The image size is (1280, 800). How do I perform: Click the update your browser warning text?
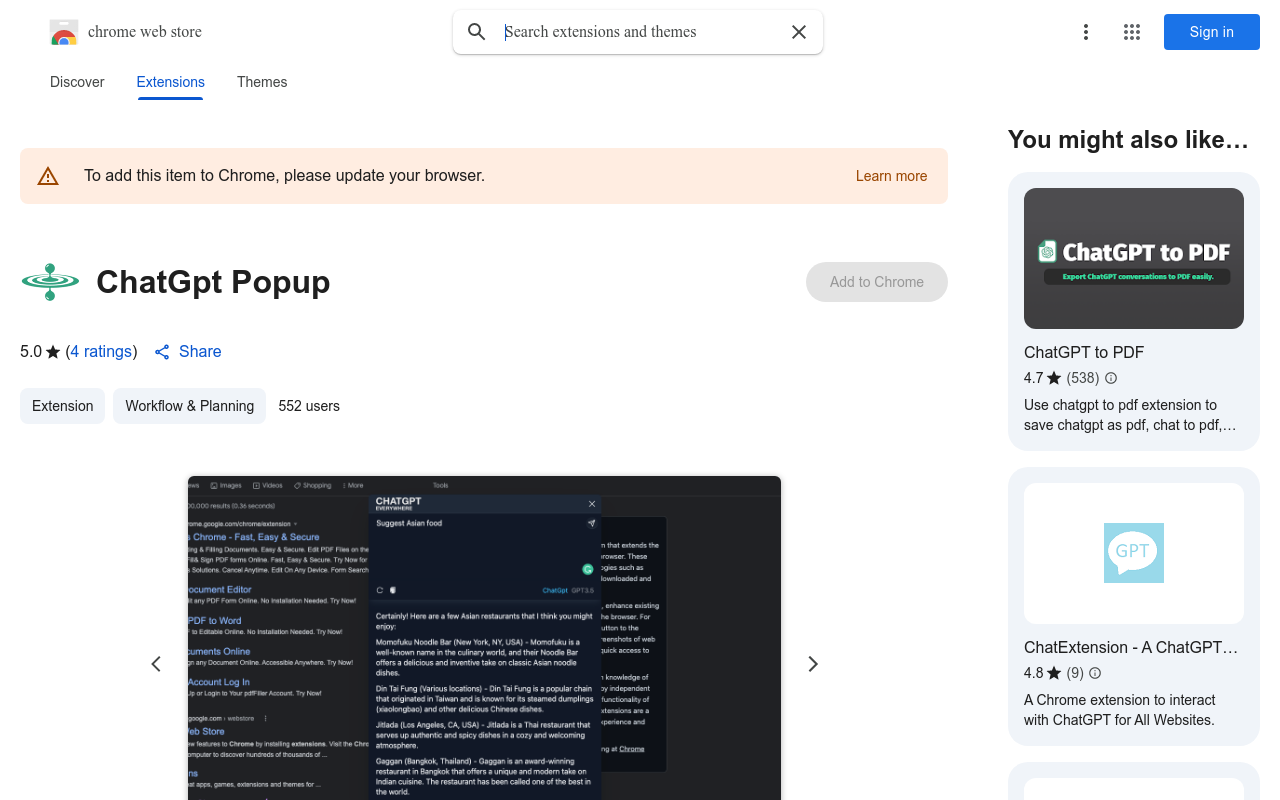(x=284, y=176)
